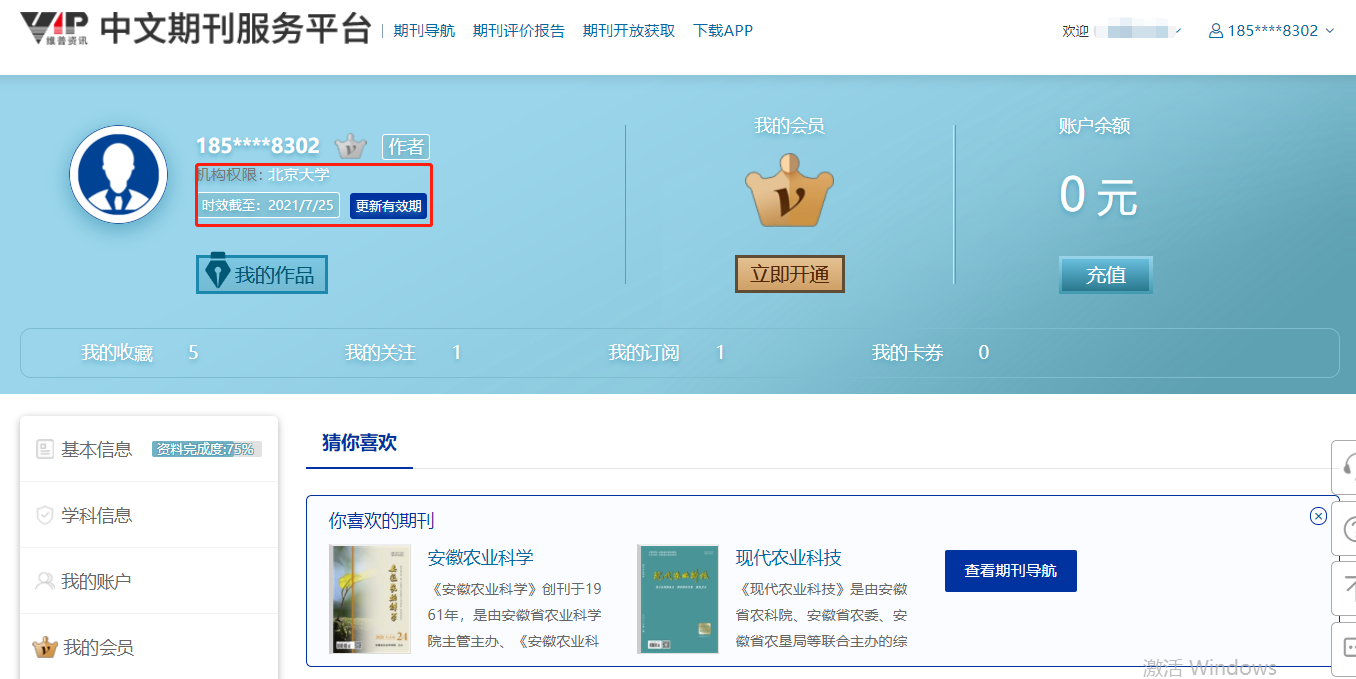Click the crown icon beside 185****8302
1356x679 pixels.
click(x=350, y=146)
